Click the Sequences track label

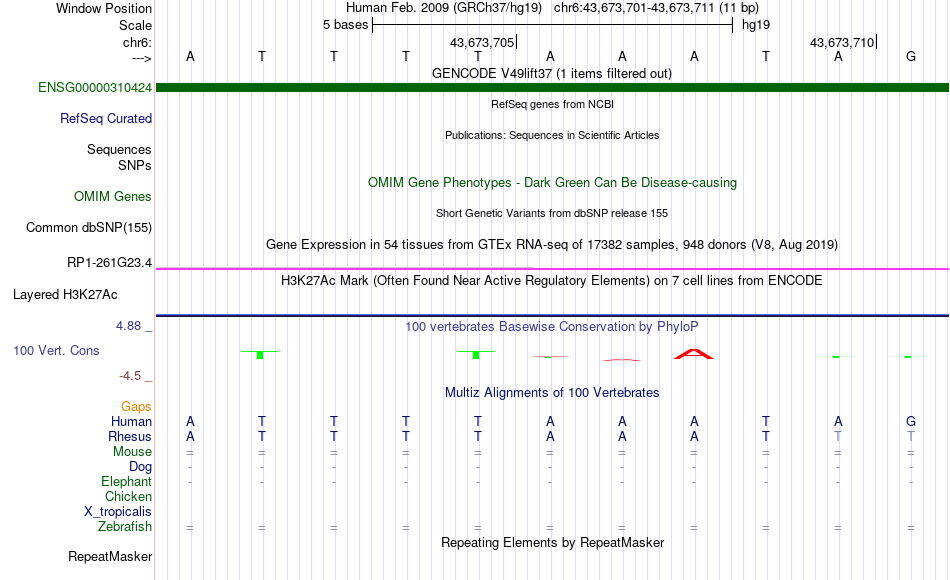[x=119, y=149]
